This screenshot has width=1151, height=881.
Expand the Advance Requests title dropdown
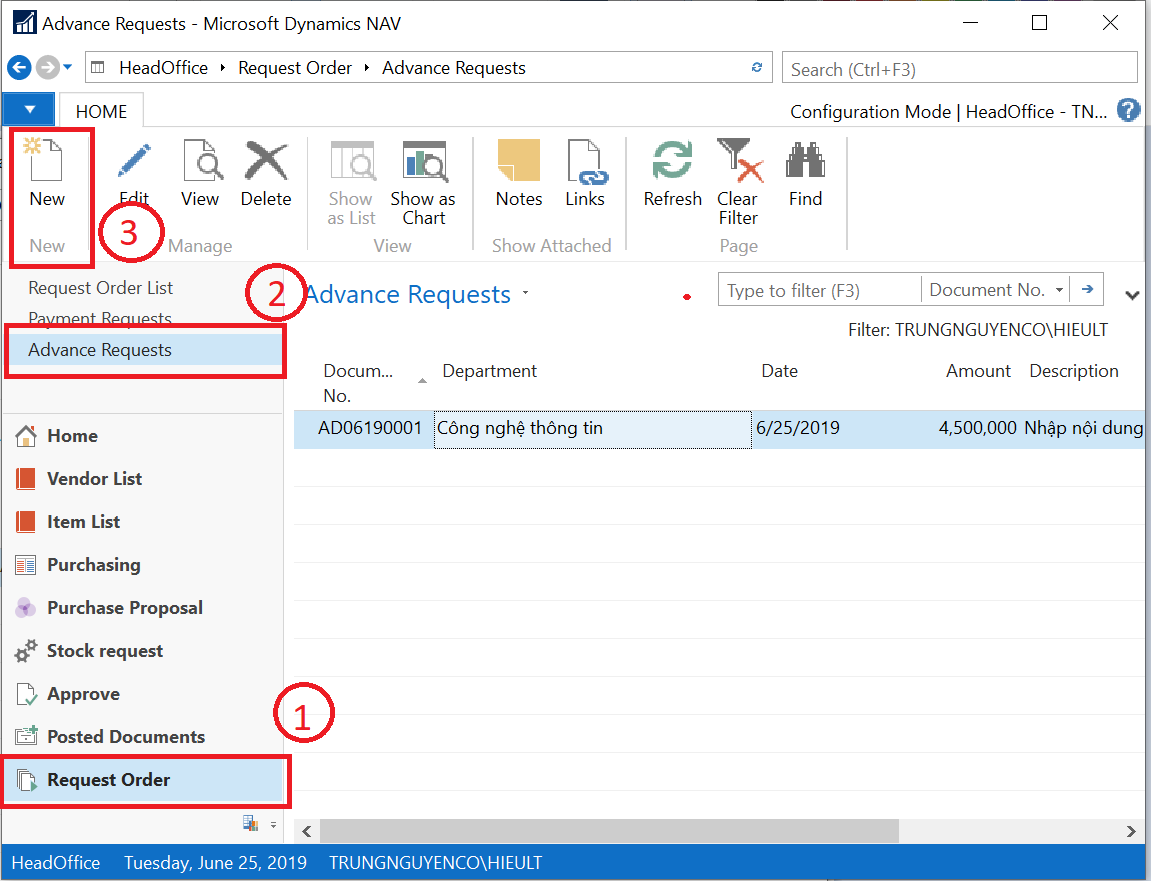[x=526, y=293]
